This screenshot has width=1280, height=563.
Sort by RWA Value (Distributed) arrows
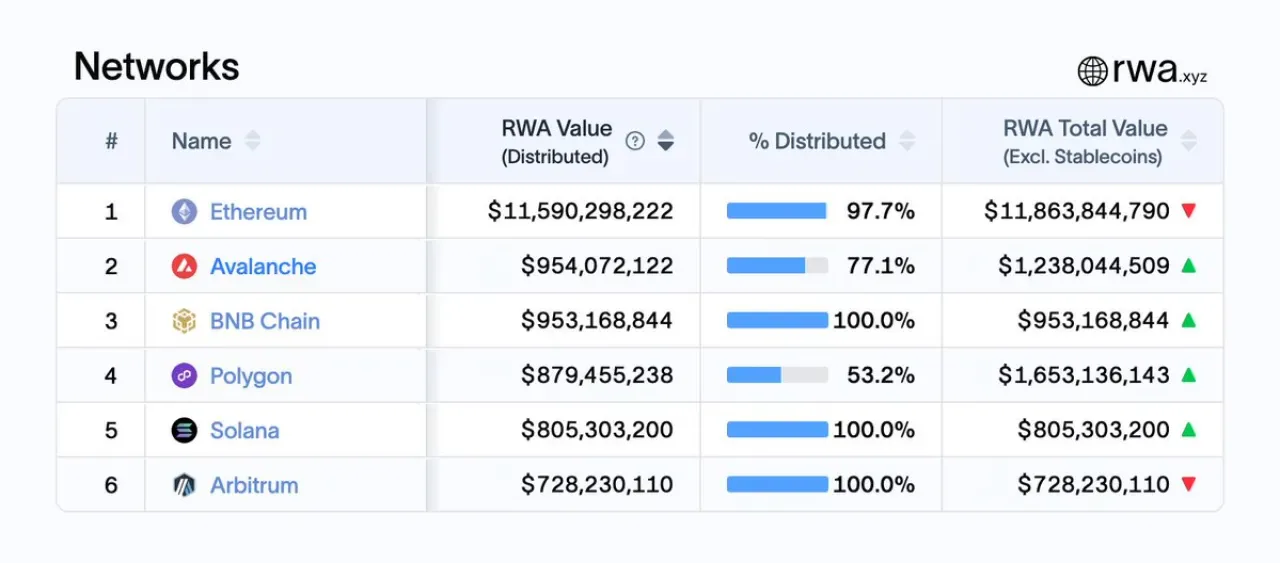(665, 141)
